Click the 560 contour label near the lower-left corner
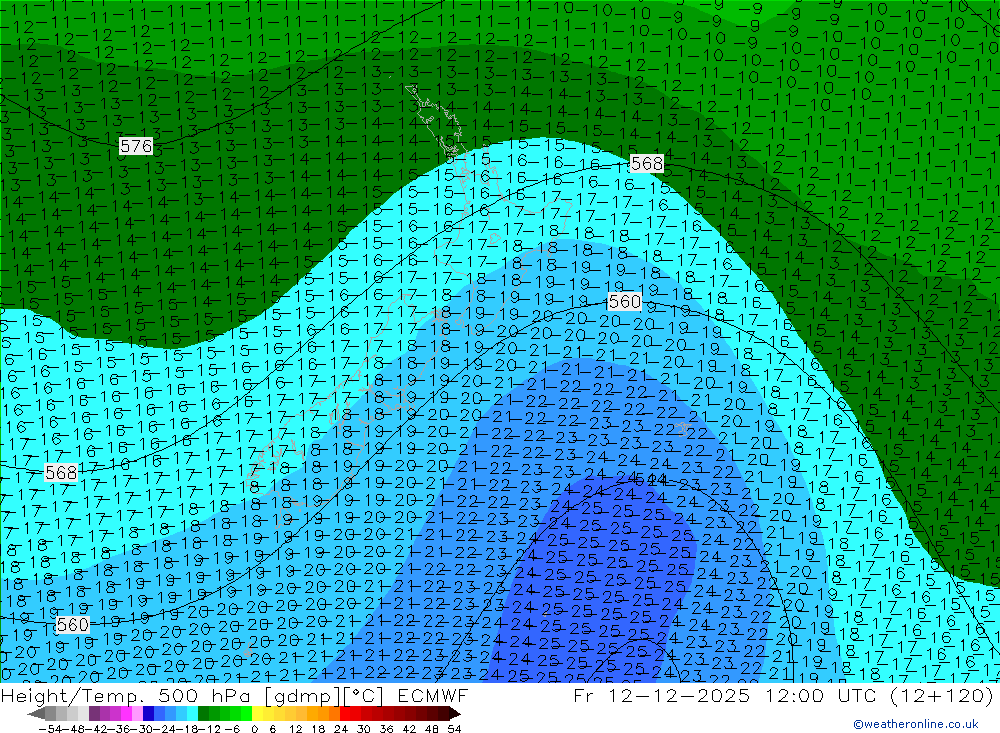This screenshot has width=1000, height=733. pyautogui.click(x=72, y=625)
